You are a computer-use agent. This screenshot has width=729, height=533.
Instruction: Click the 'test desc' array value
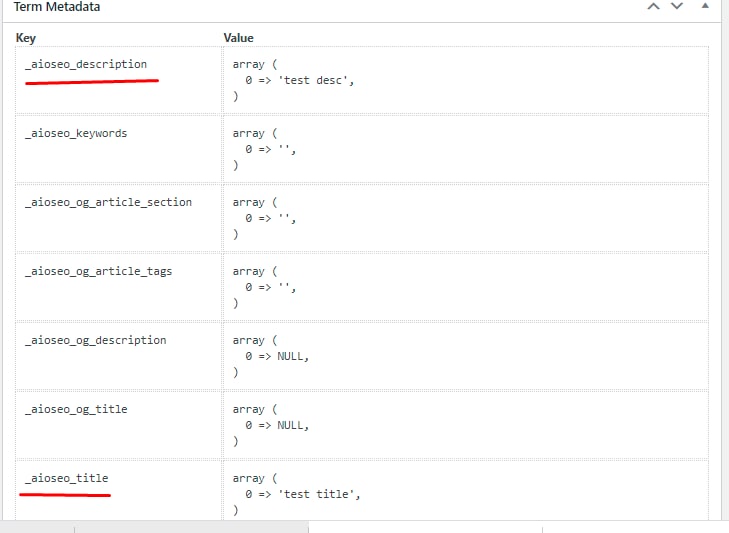[x=293, y=80]
